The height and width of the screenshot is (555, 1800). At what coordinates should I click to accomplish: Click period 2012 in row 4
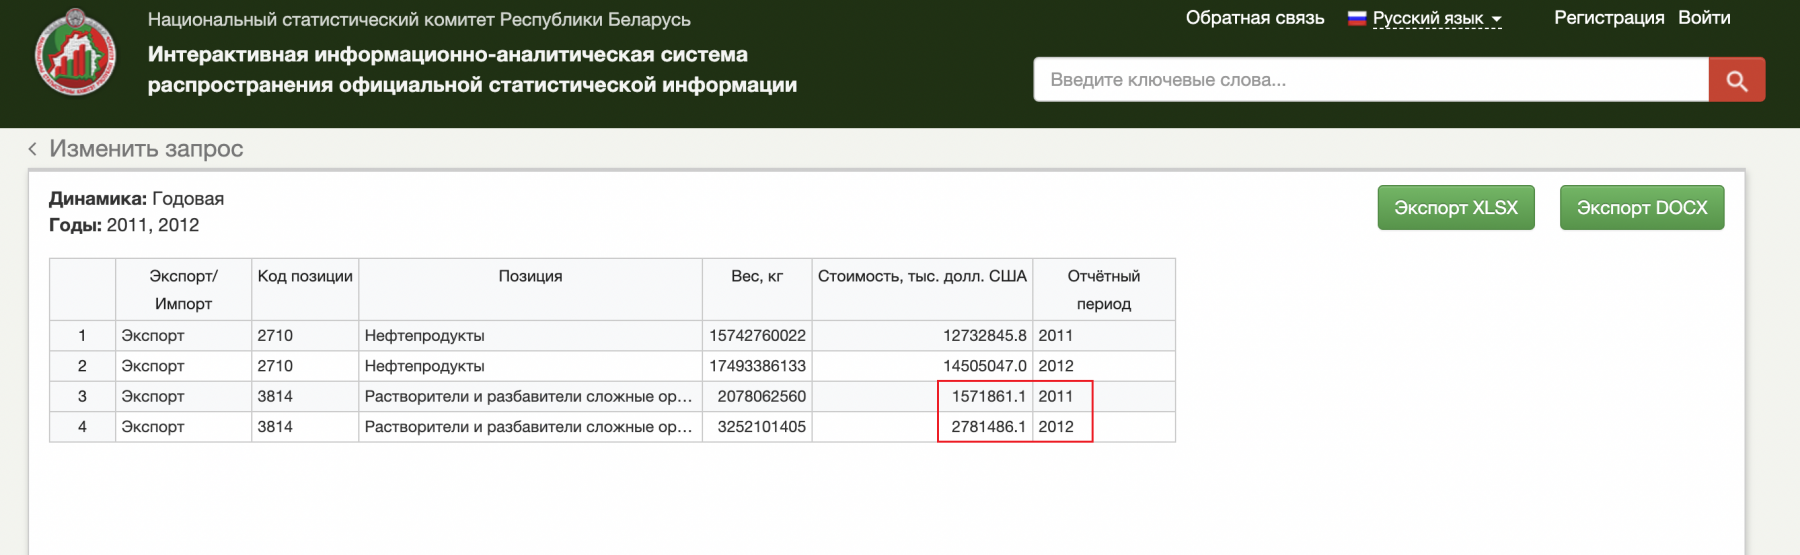click(x=1056, y=427)
